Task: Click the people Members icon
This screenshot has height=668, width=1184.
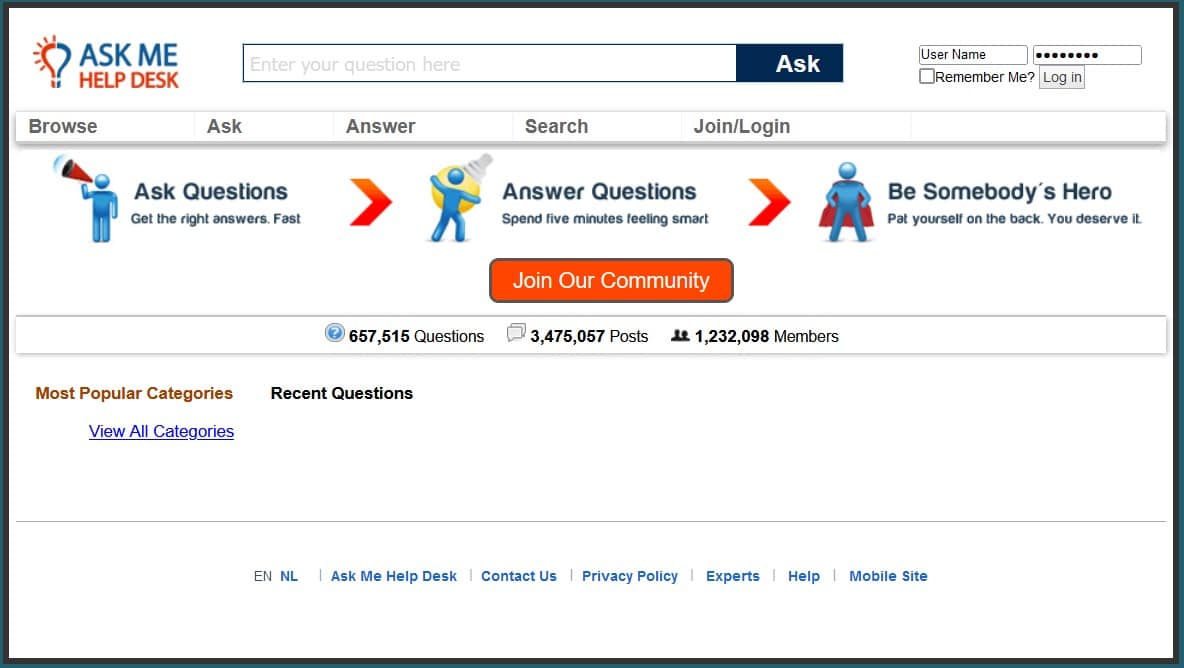Action: (x=680, y=335)
